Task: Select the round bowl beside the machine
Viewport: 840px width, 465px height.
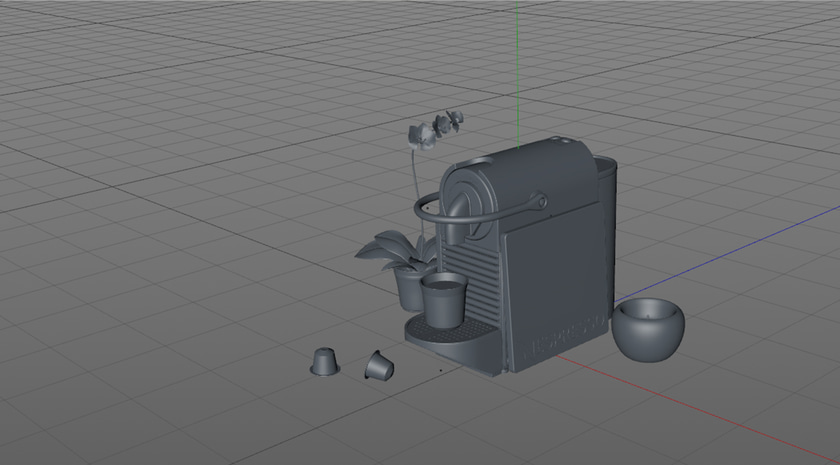Action: [x=649, y=330]
